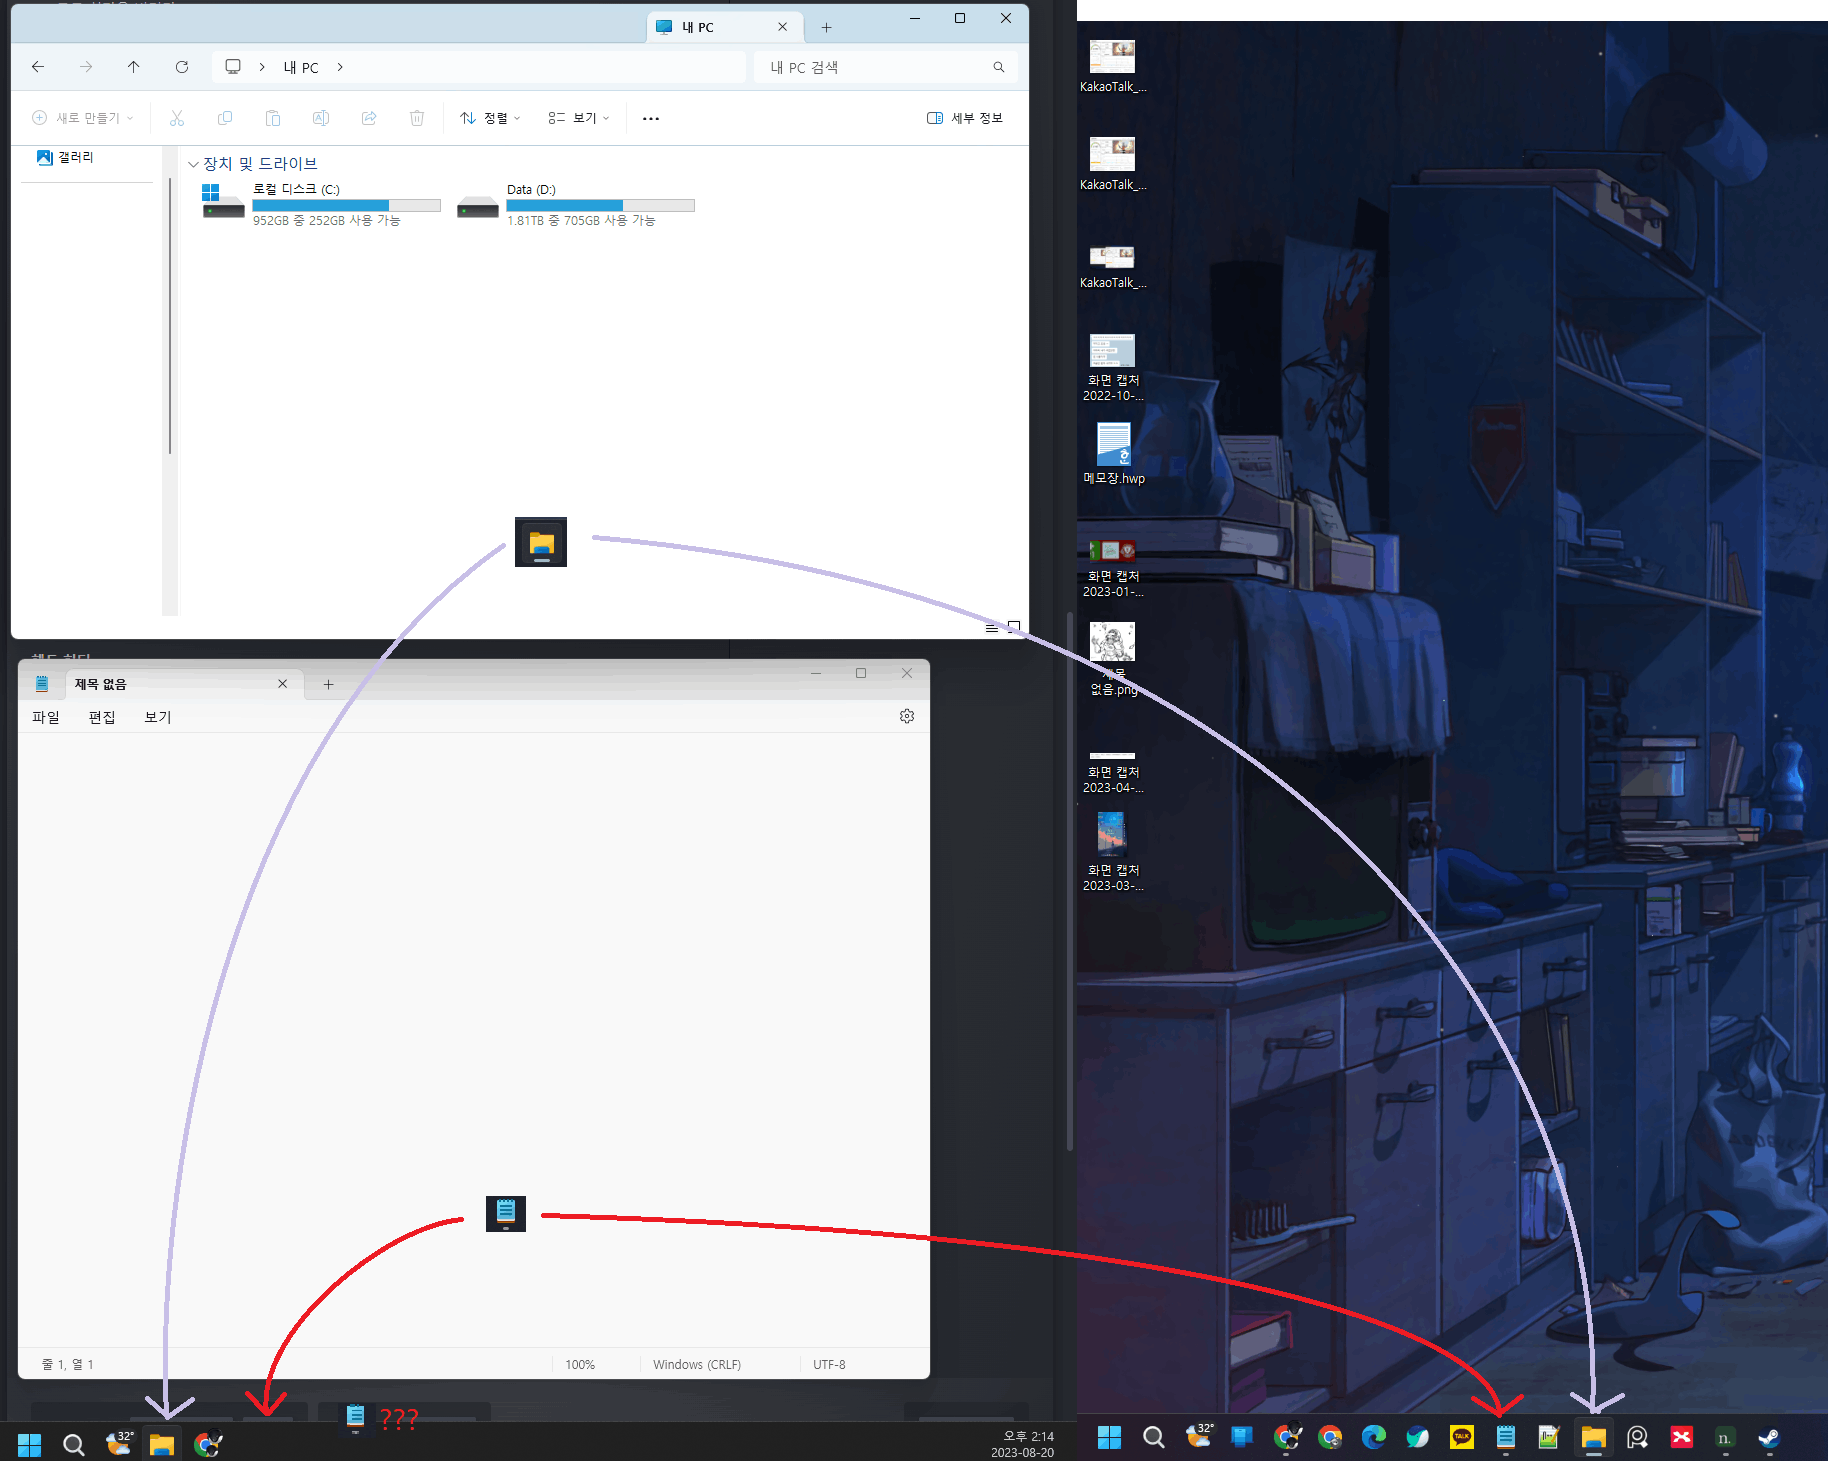Open the 보기 view dropdown in Explorer toolbar
This screenshot has width=1828, height=1461.
pyautogui.click(x=579, y=118)
